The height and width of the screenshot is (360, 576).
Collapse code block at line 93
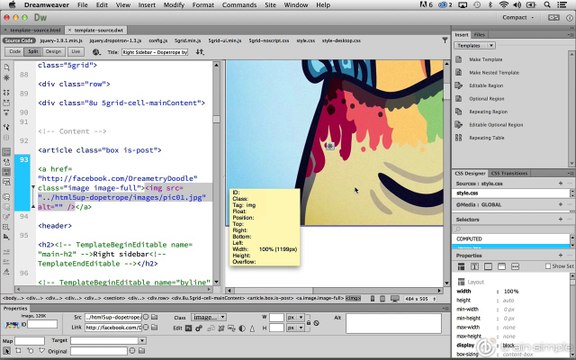pyautogui.click(x=33, y=187)
